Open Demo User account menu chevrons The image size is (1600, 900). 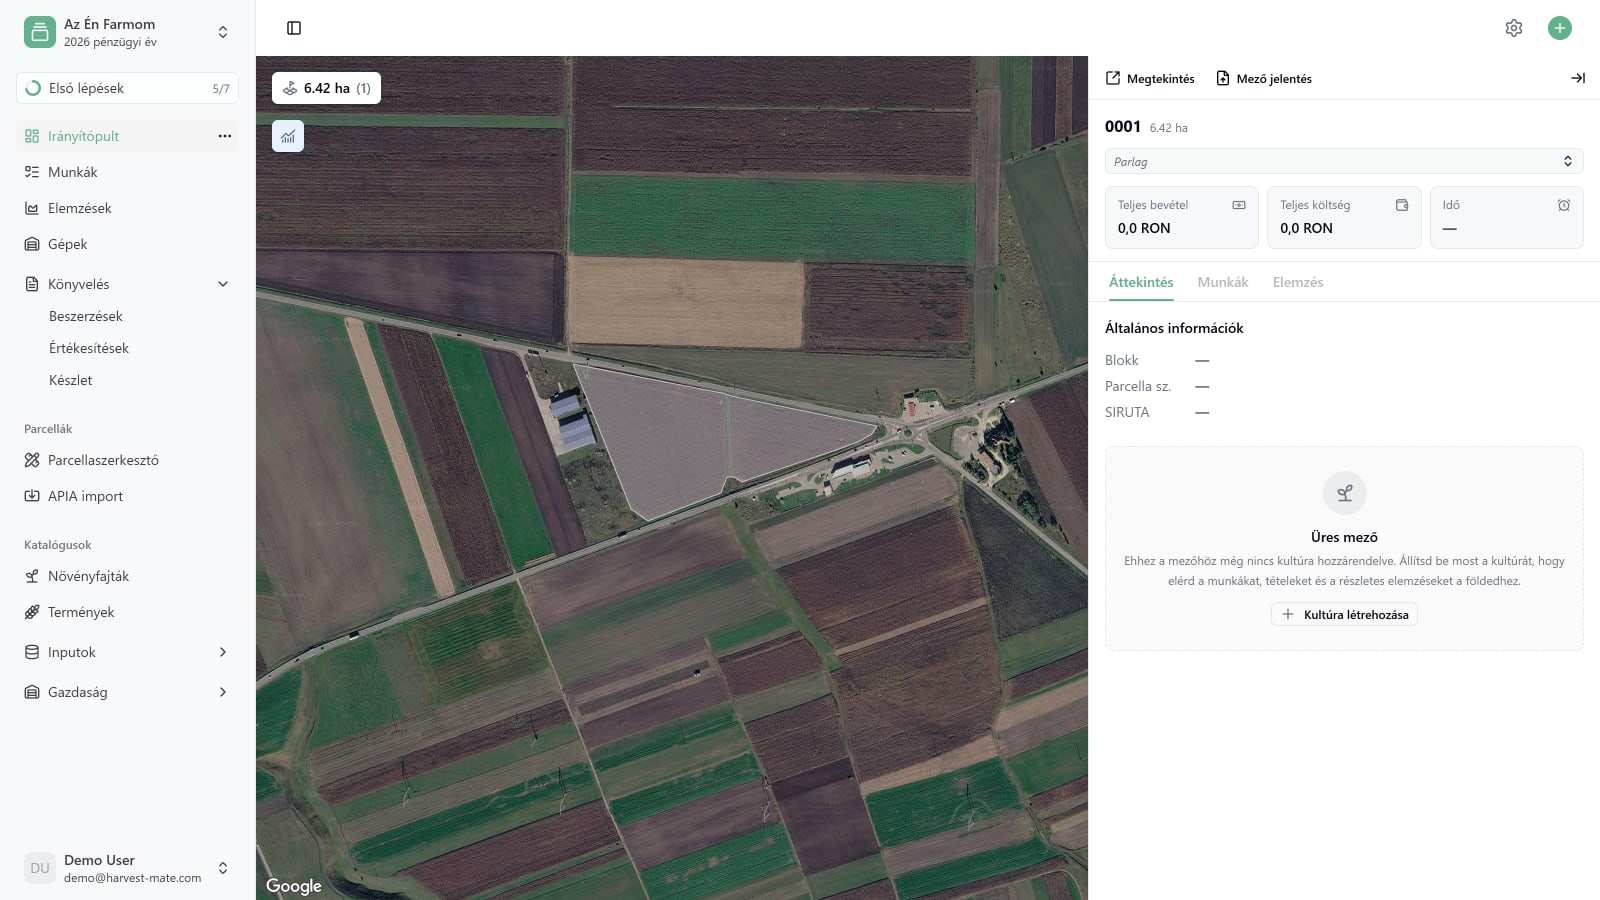pos(223,868)
